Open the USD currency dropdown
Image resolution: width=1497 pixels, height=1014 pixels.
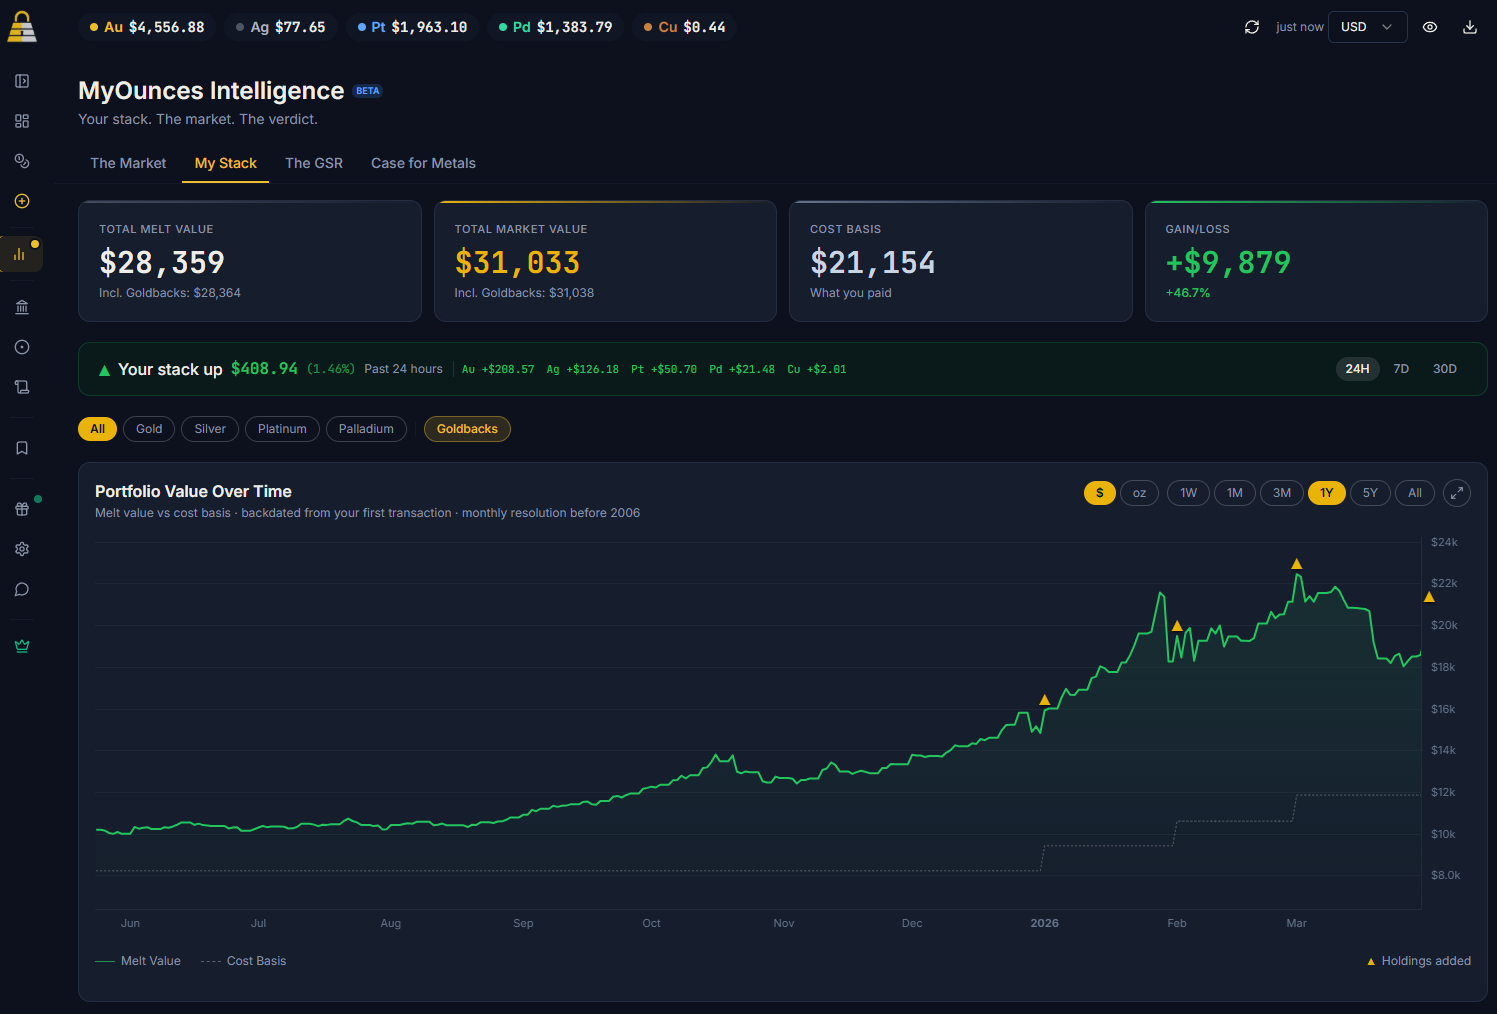(1367, 27)
